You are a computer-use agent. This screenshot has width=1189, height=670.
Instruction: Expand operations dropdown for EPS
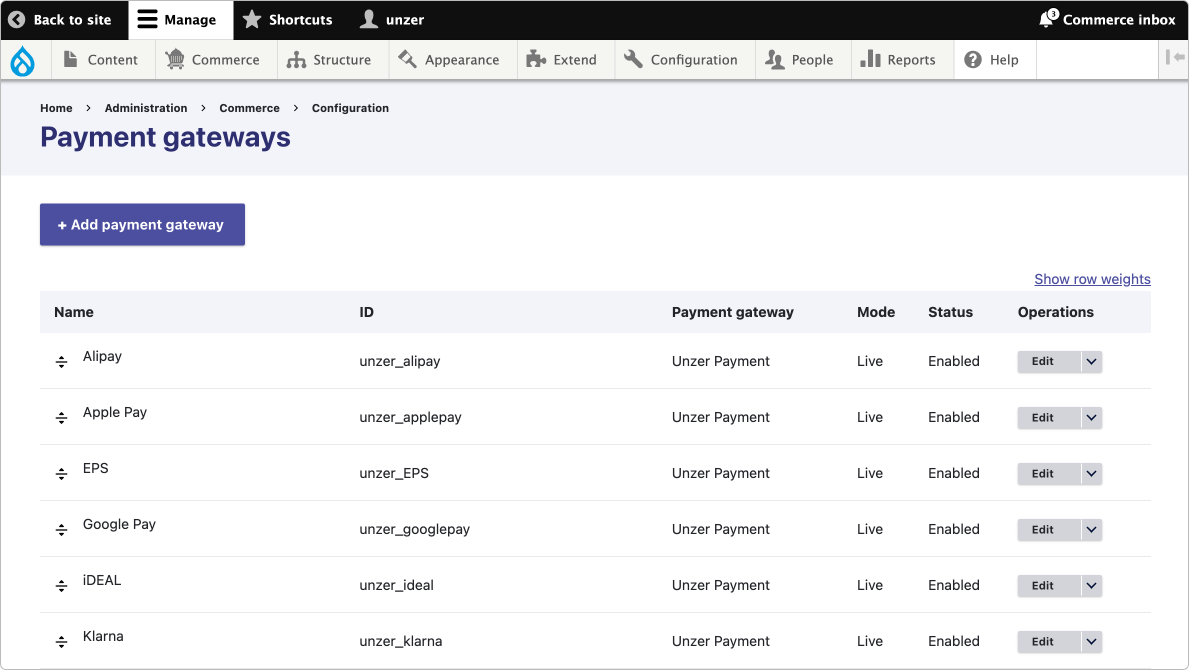point(1091,474)
